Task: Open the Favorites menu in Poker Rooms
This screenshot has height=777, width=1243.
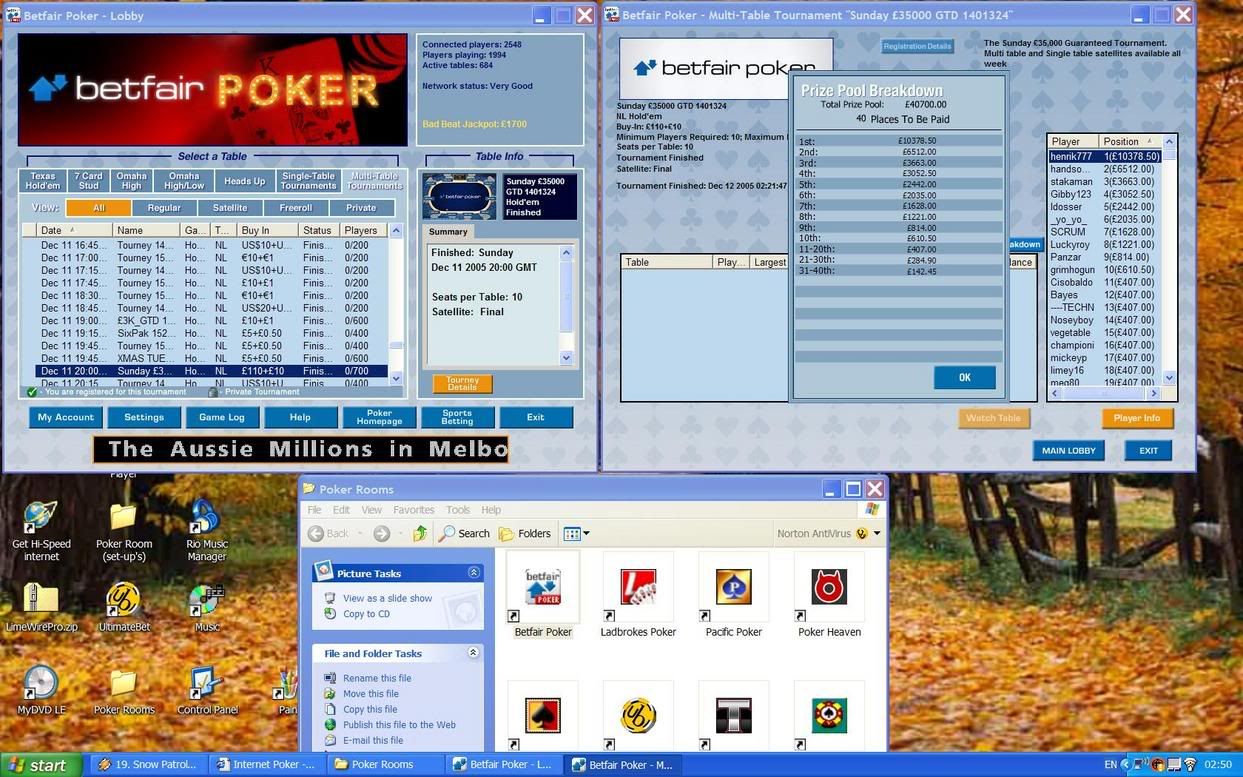Action: coord(413,510)
